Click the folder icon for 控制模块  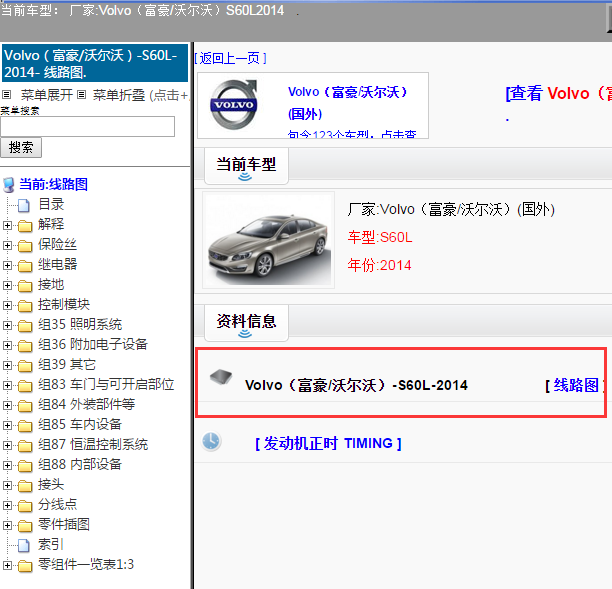[x=25, y=306]
